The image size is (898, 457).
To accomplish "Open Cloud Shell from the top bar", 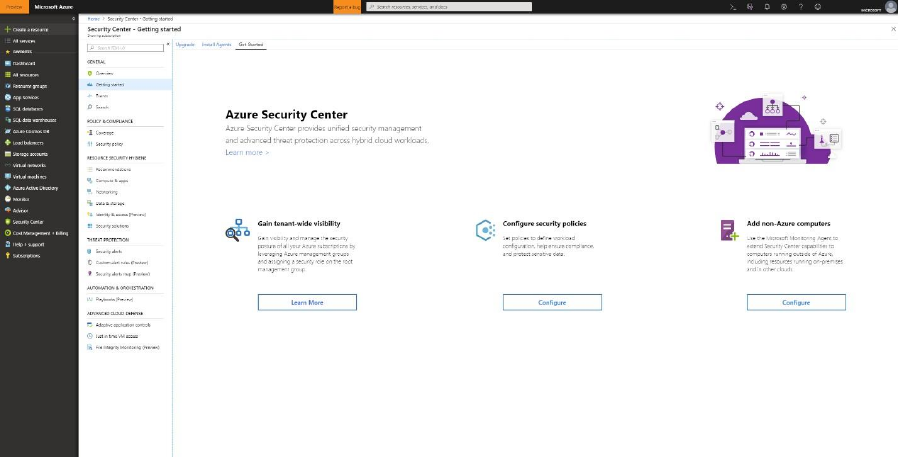I will [x=733, y=7].
